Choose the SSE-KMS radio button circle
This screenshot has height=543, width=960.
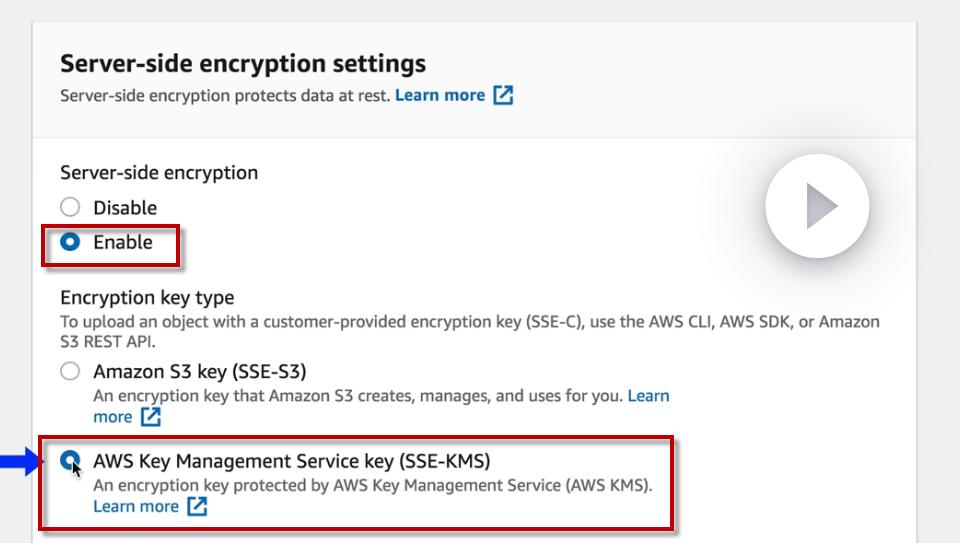[x=70, y=461]
